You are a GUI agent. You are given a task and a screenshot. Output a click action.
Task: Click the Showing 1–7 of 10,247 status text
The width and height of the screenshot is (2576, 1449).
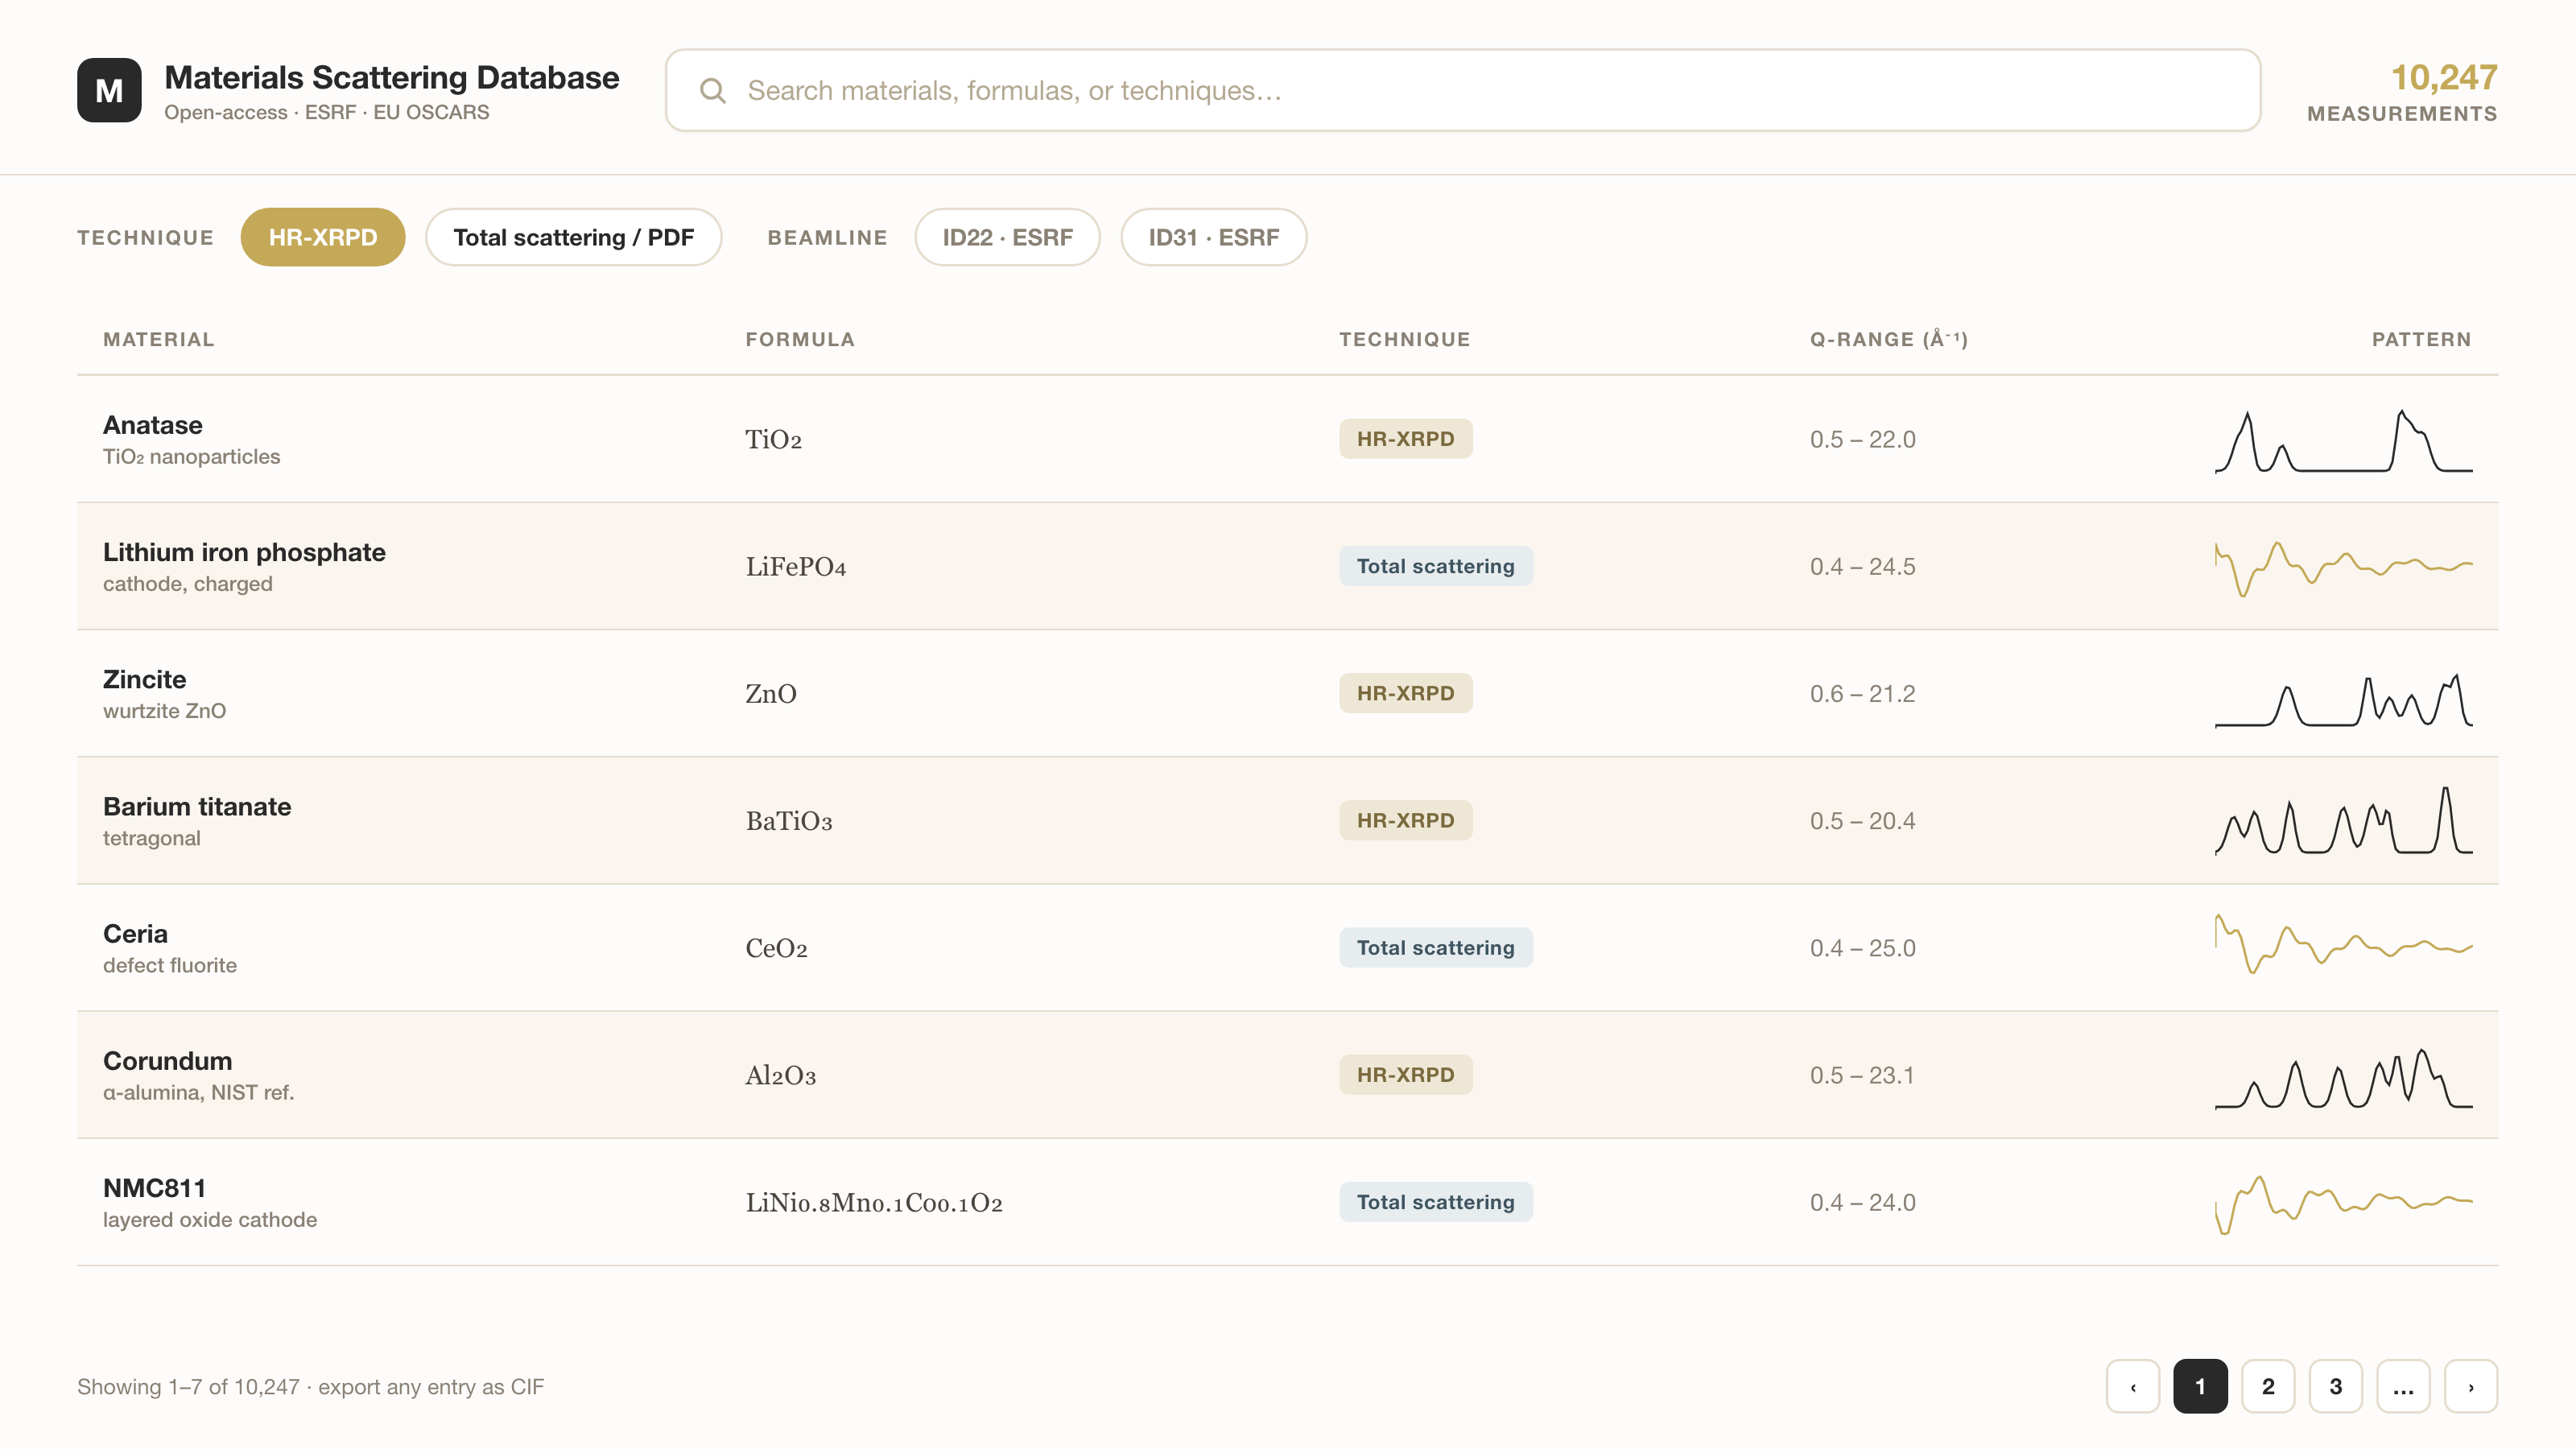pyautogui.click(x=310, y=1386)
